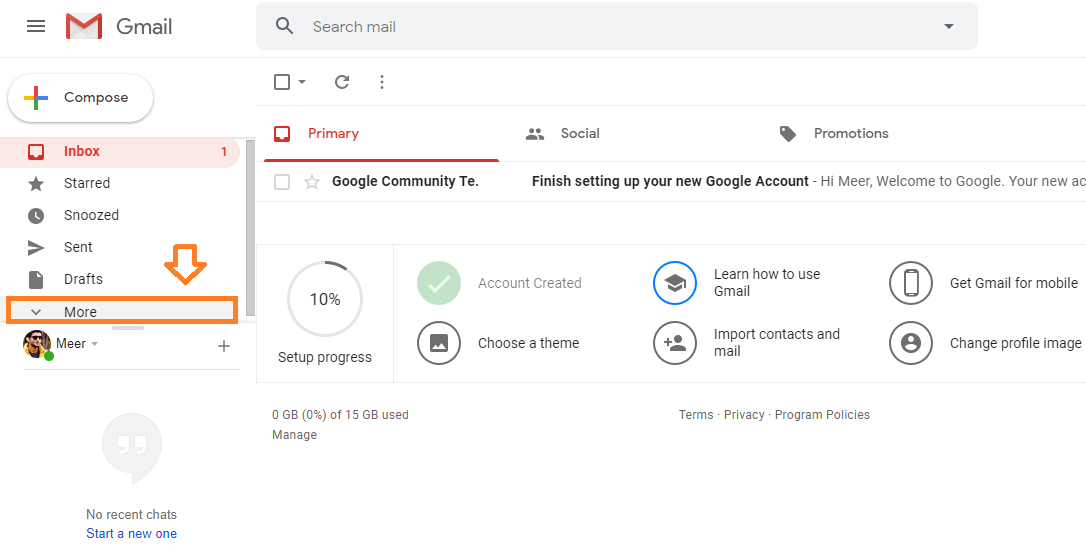Click the refresh mail icon
The image size is (1086, 553).
pyautogui.click(x=341, y=82)
